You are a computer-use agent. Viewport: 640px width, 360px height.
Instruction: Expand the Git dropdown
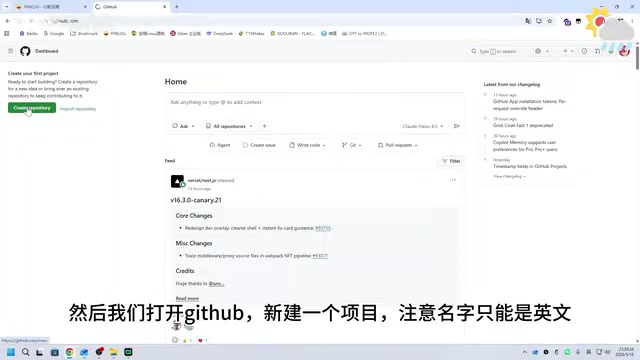tap(351, 145)
